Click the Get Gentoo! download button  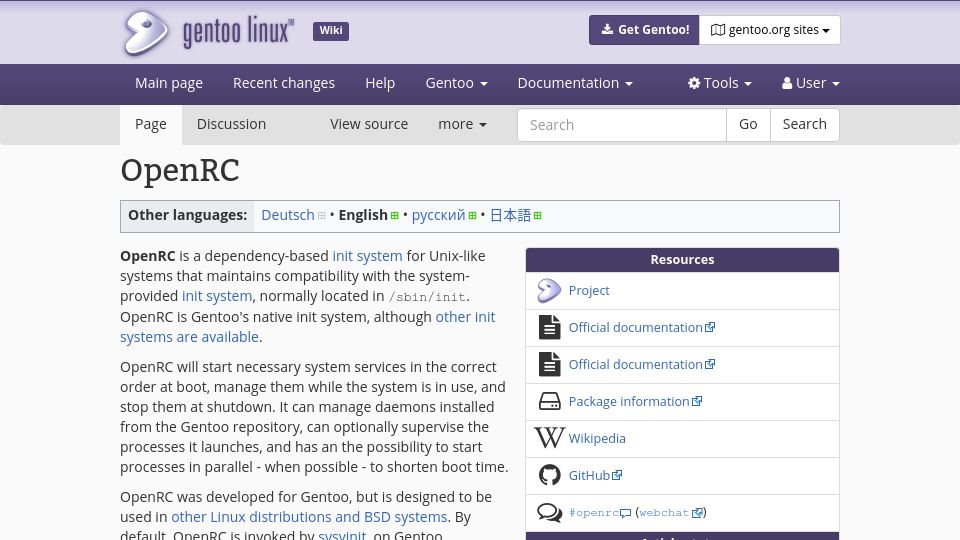(x=644, y=30)
